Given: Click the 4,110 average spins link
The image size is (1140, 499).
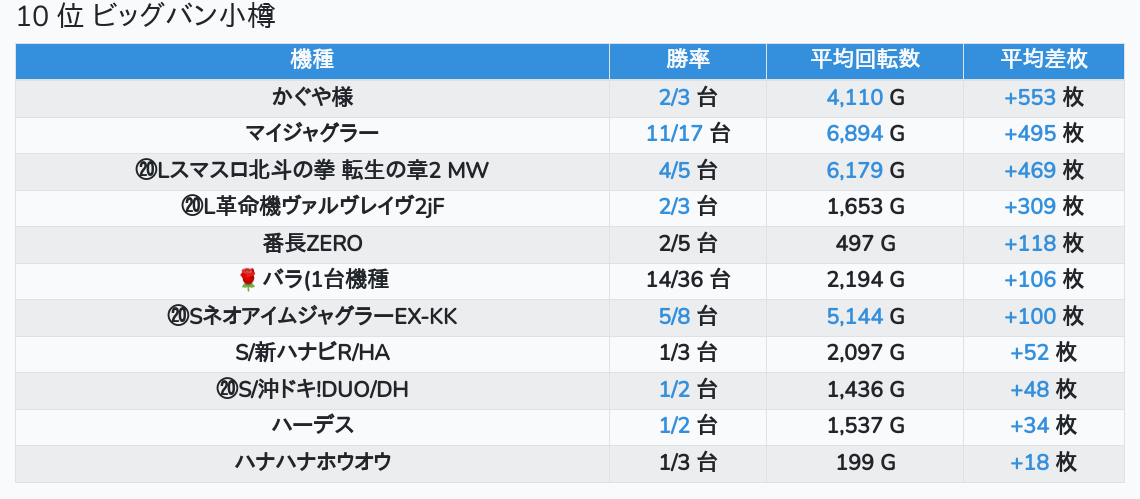Looking at the screenshot, I should click(854, 98).
